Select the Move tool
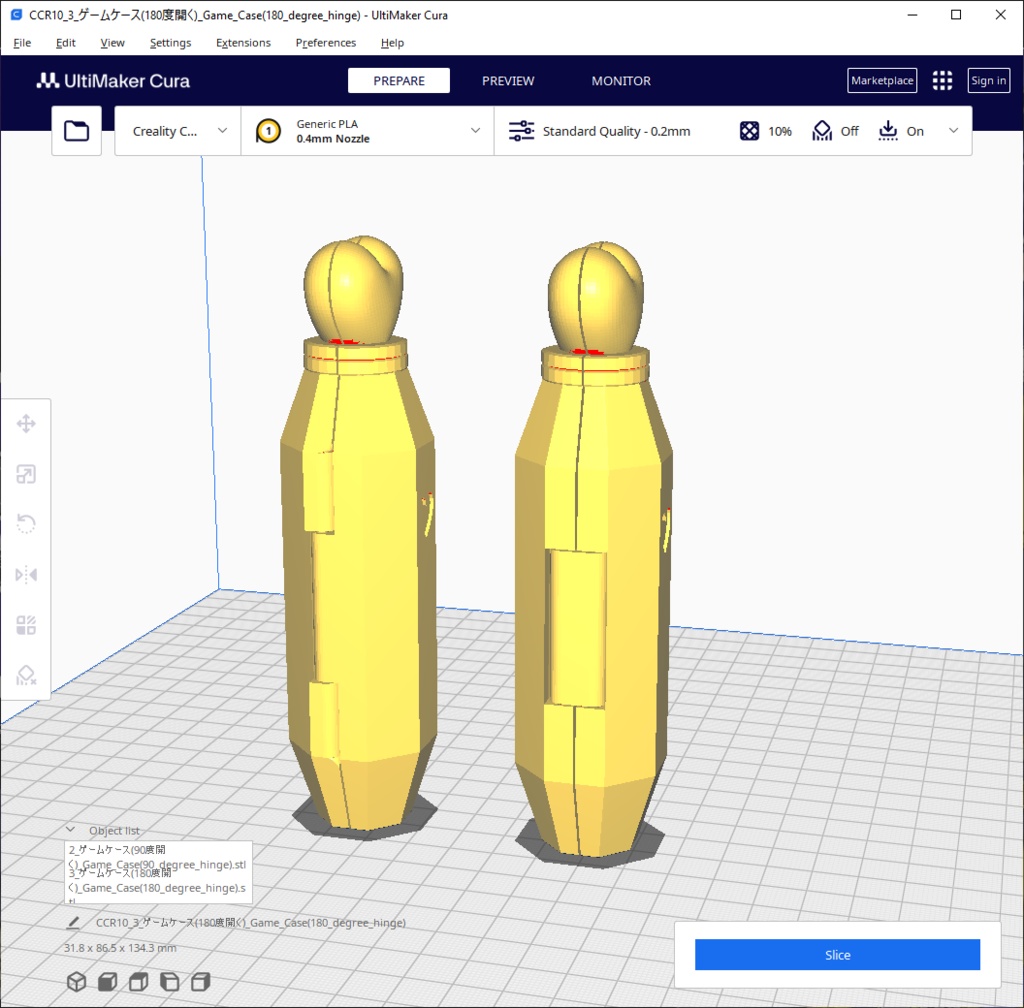This screenshot has height=1008, width=1024. pos(27,424)
